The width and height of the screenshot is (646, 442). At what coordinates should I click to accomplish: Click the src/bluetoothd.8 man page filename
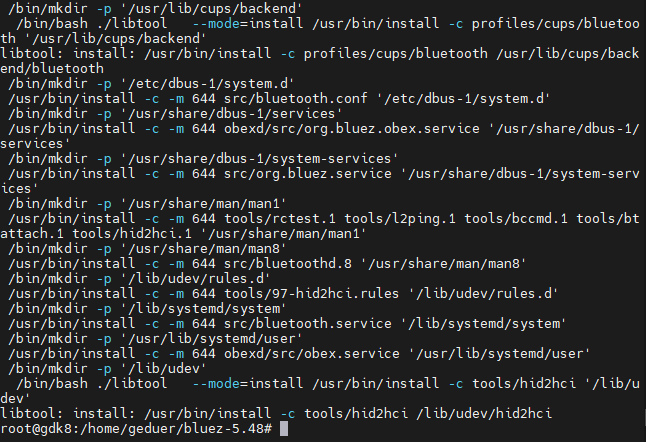point(288,264)
